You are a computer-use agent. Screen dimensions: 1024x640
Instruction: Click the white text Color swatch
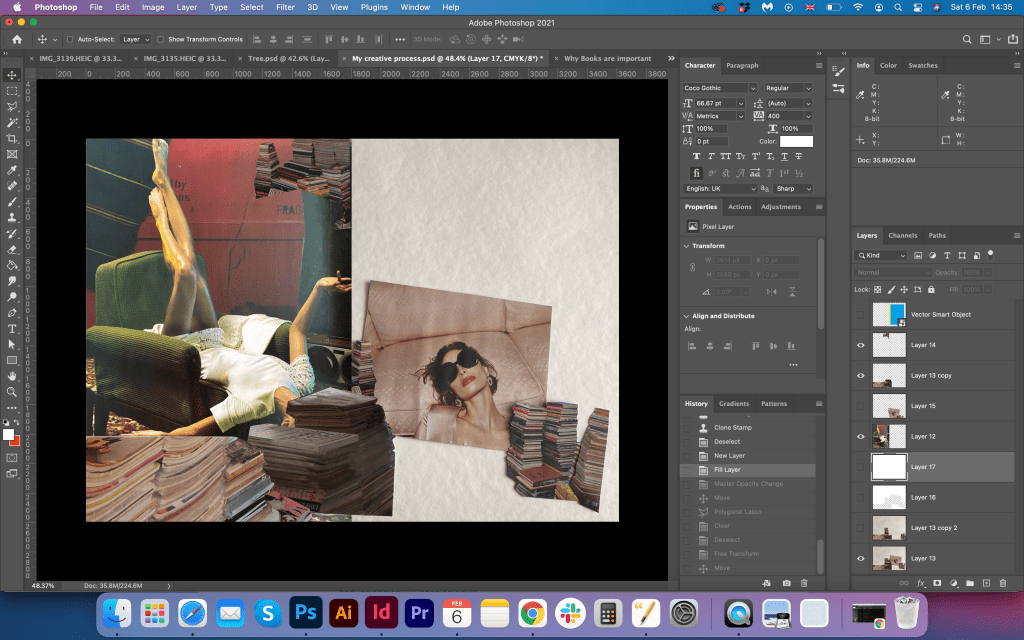click(796, 142)
